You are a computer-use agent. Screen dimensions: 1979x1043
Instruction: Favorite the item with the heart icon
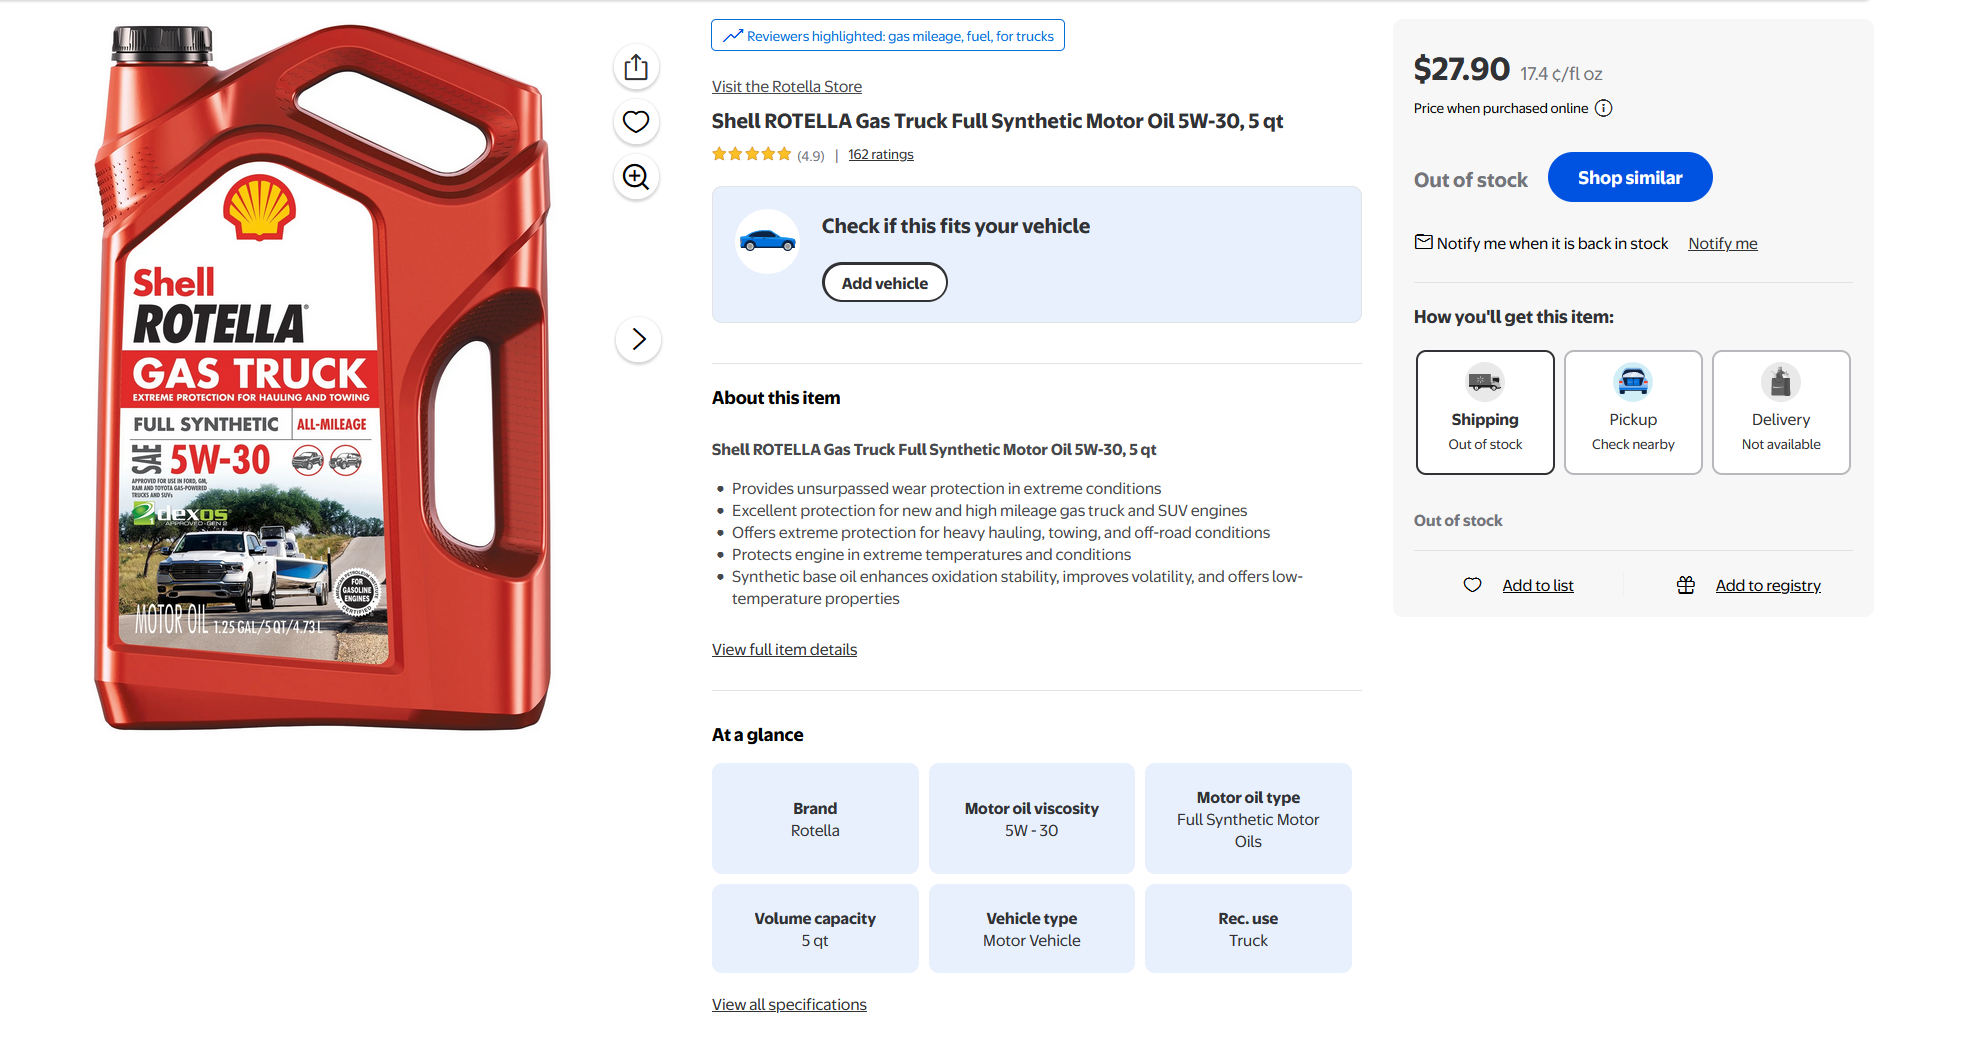coord(636,122)
